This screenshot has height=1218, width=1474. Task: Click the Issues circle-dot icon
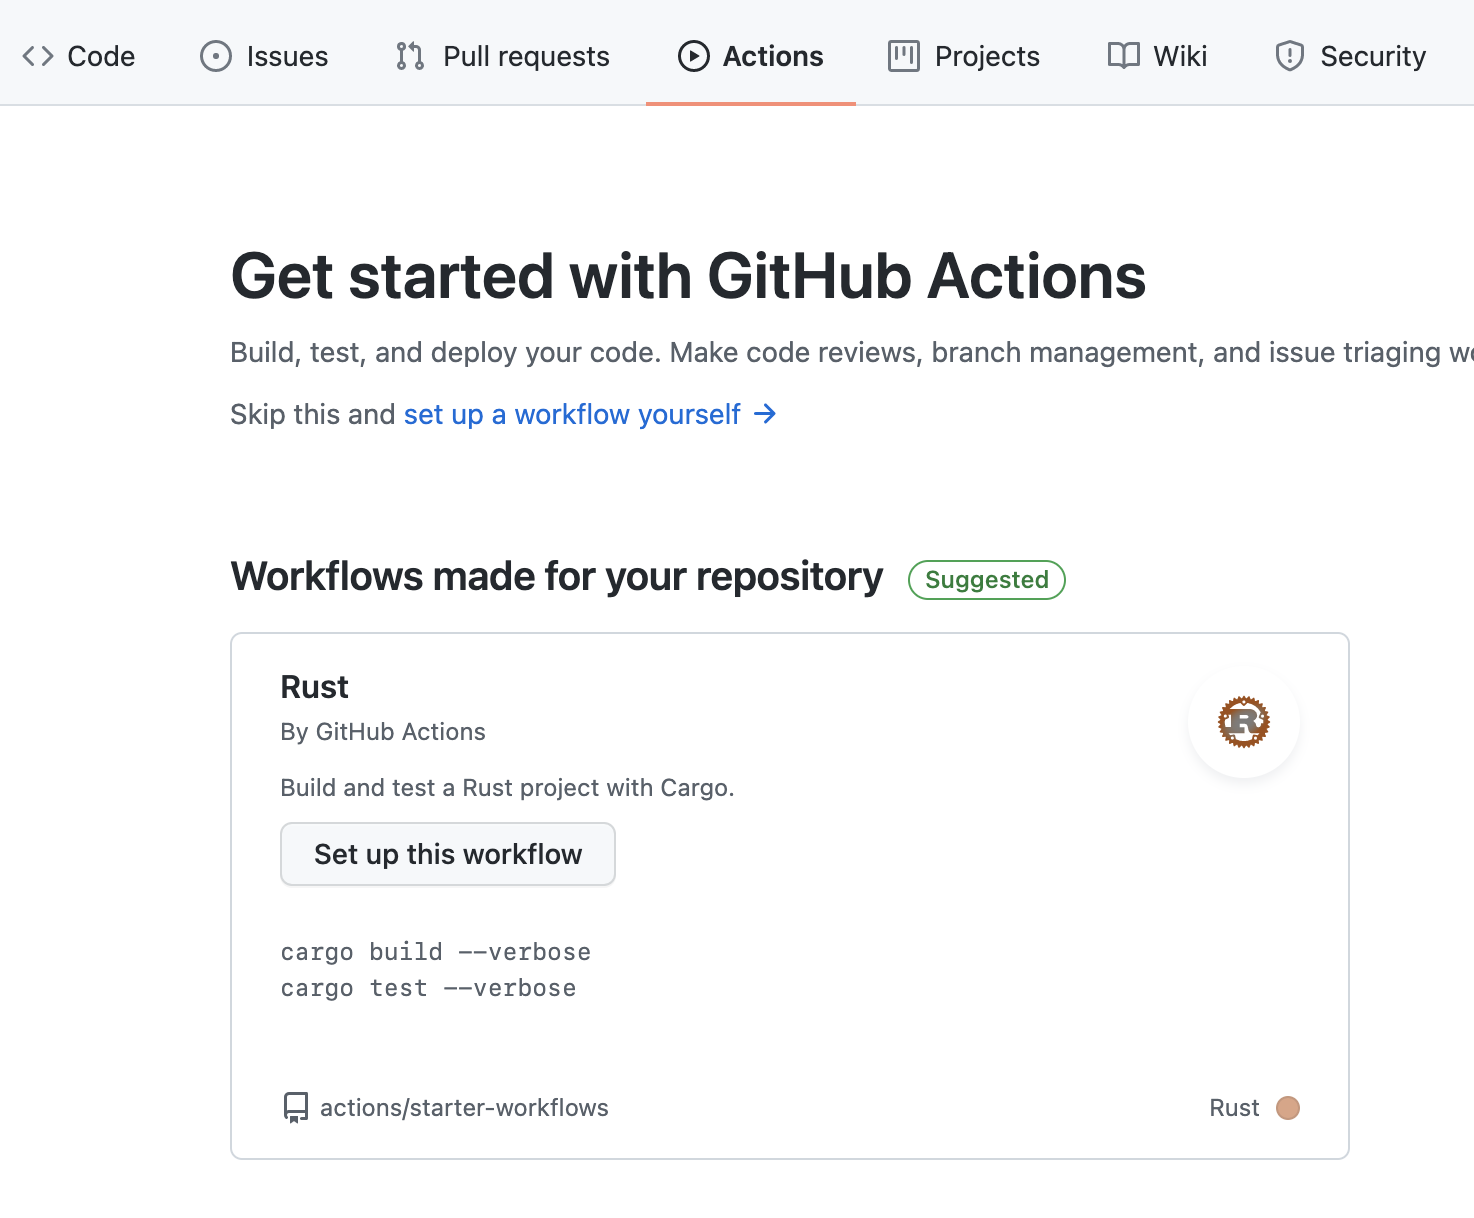[214, 56]
